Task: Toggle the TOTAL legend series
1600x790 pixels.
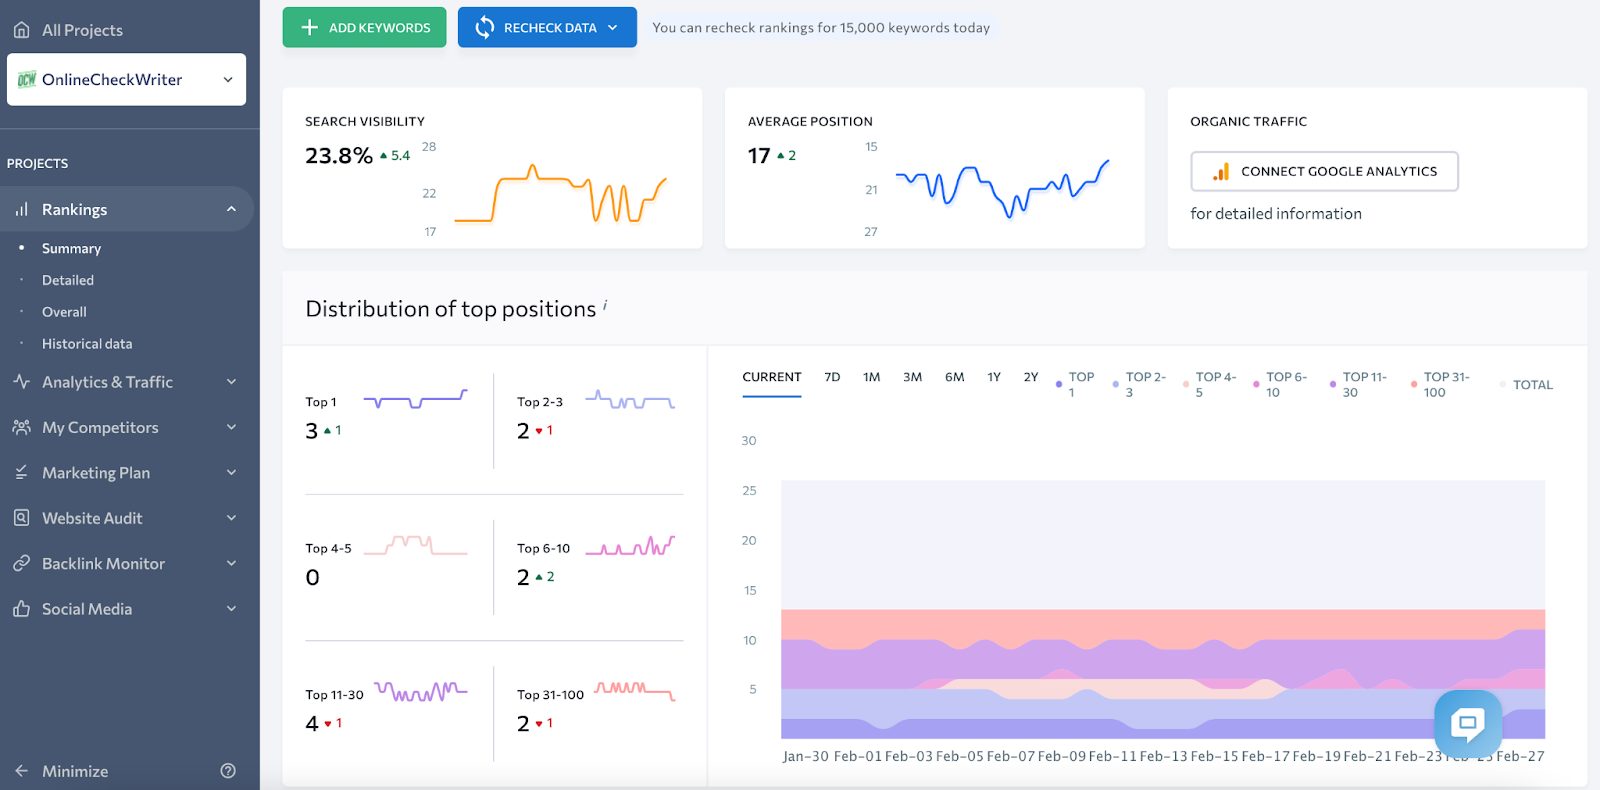Action: point(1527,385)
